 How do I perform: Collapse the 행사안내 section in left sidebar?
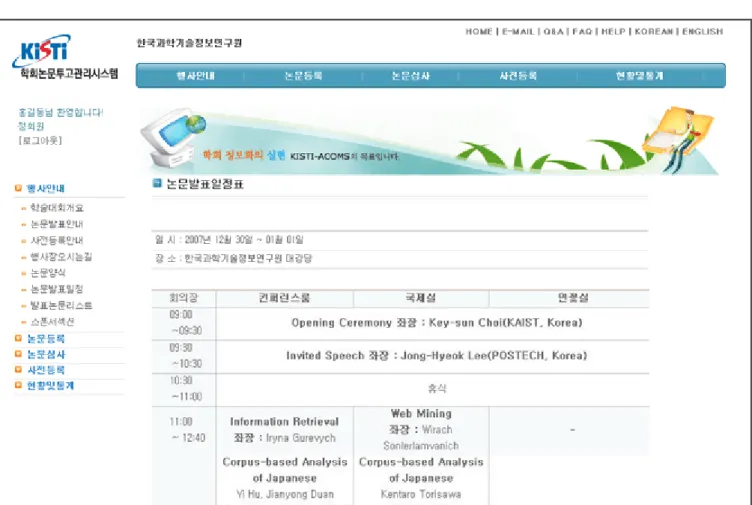coord(46,188)
